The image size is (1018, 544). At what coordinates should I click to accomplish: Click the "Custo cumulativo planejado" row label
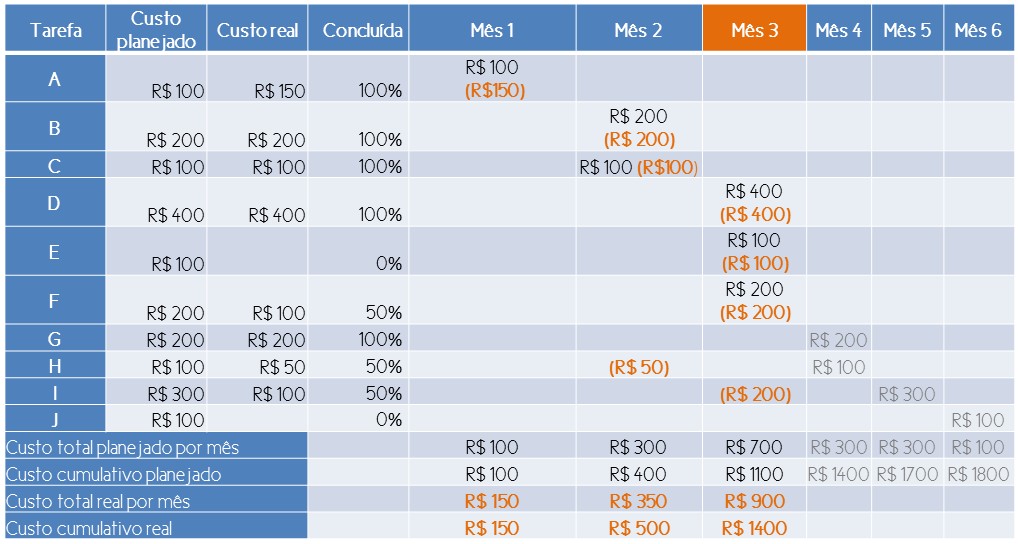pyautogui.click(x=114, y=474)
